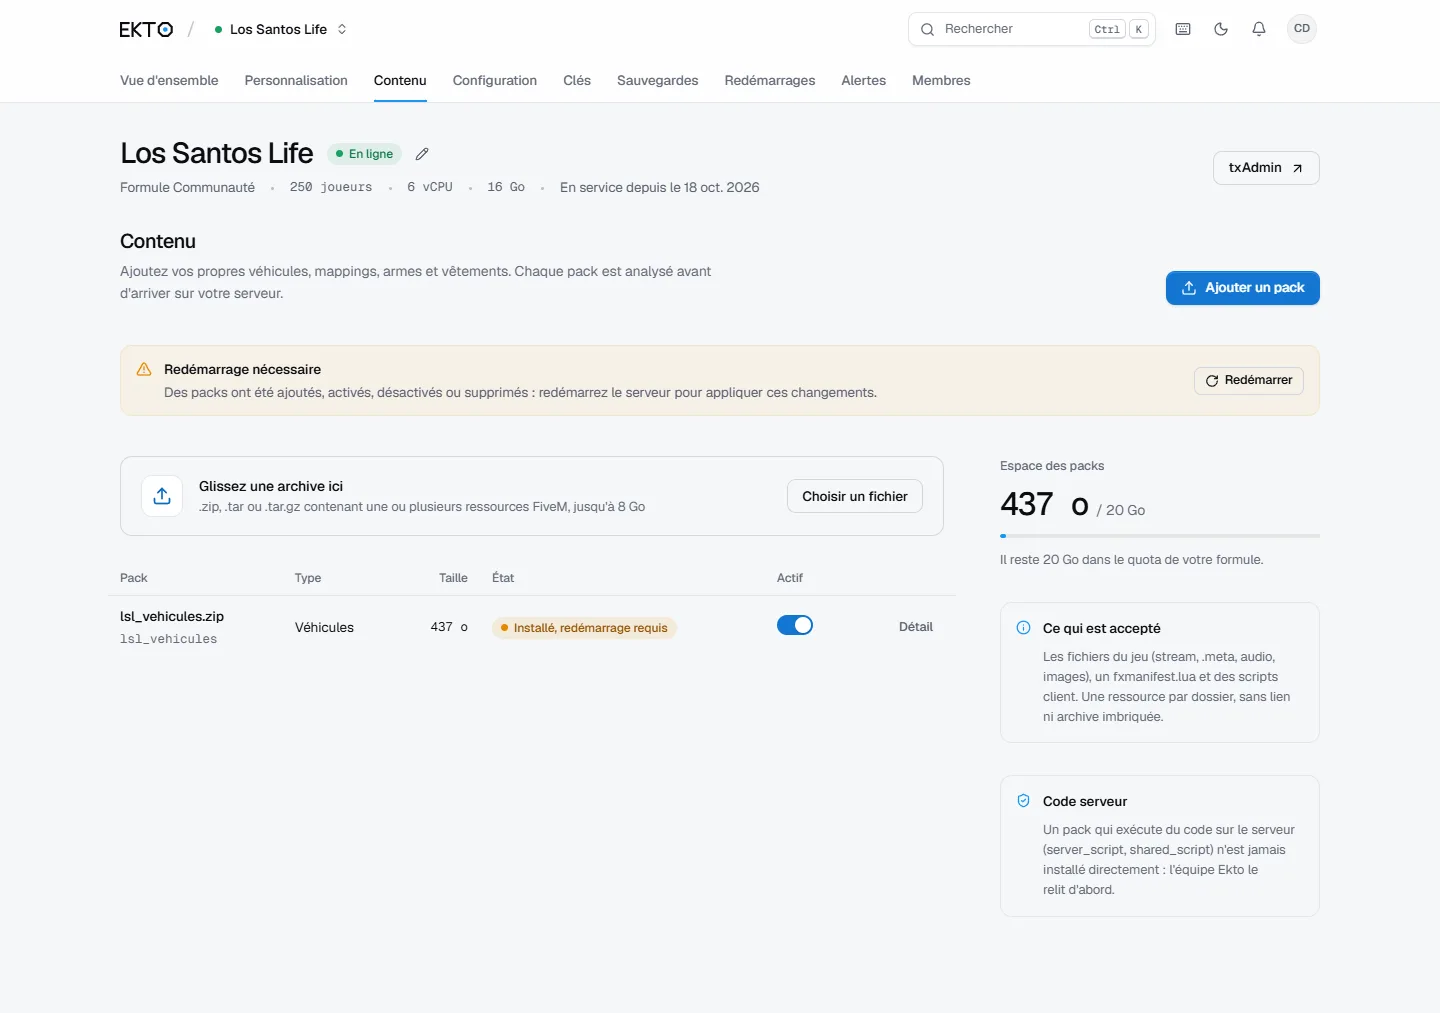The height and width of the screenshot is (1013, 1440).
Task: Click the Pack column header
Action: [134, 578]
